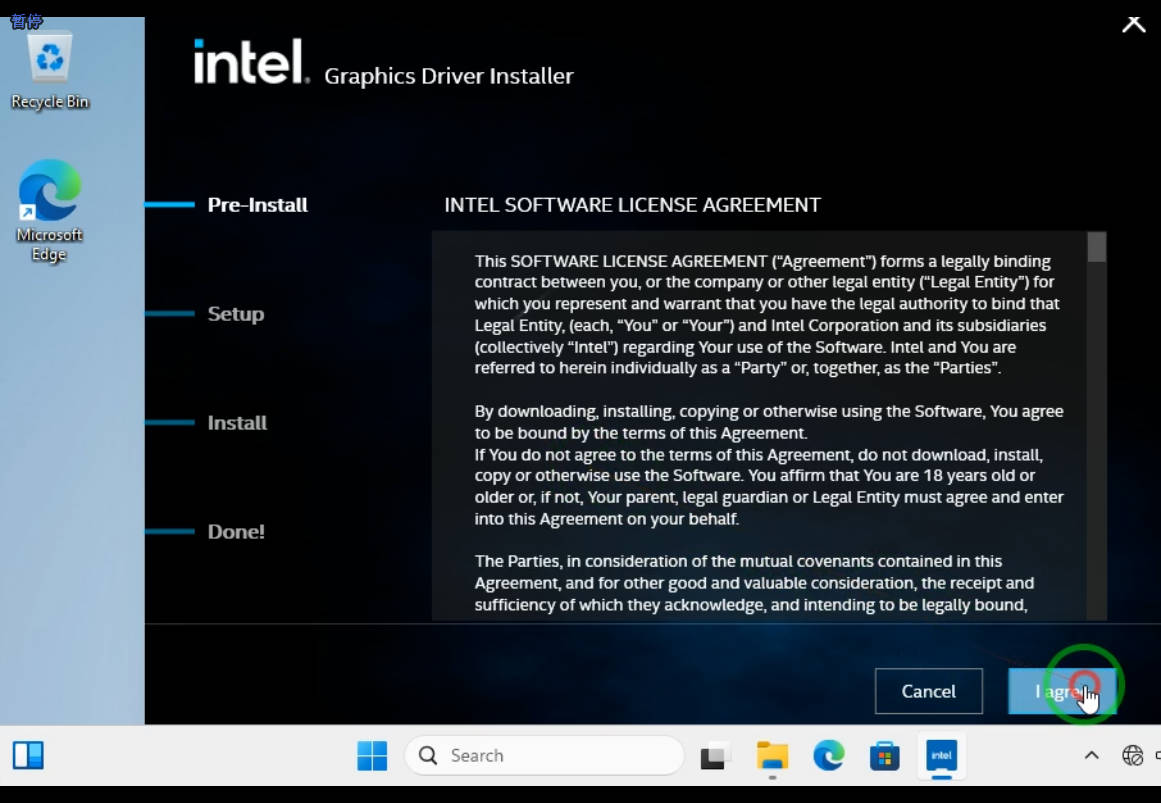This screenshot has height=803, width=1161.
Task: Close the installer with the X button
Action: click(1133, 22)
